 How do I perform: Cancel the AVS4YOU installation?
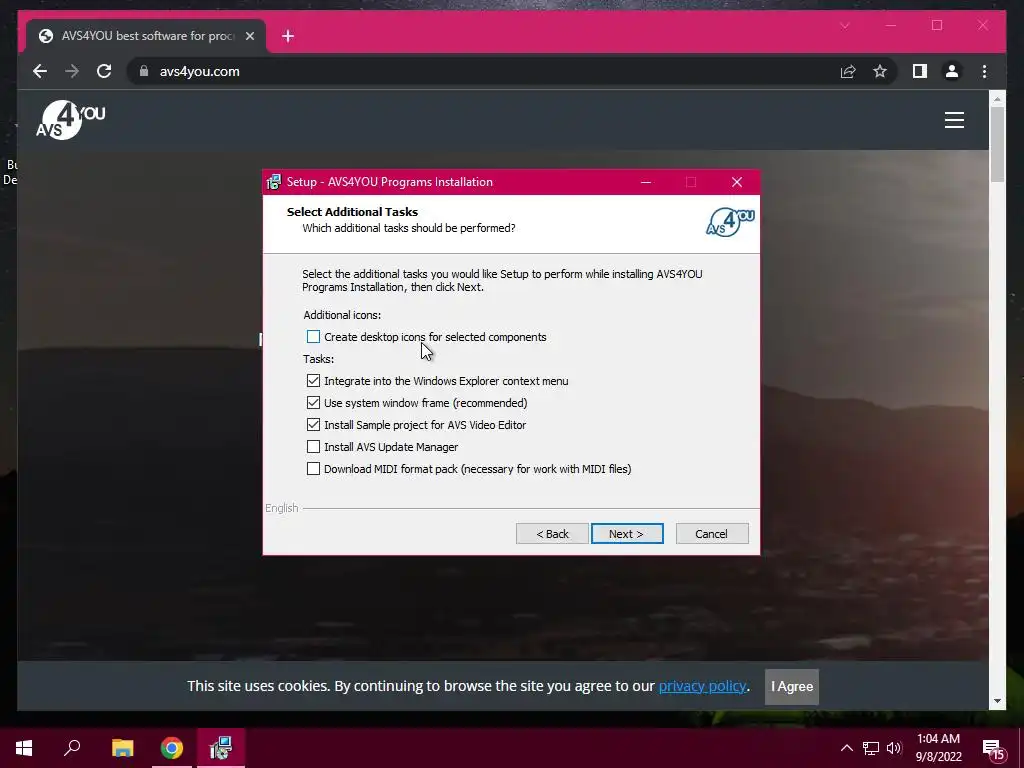pos(712,534)
